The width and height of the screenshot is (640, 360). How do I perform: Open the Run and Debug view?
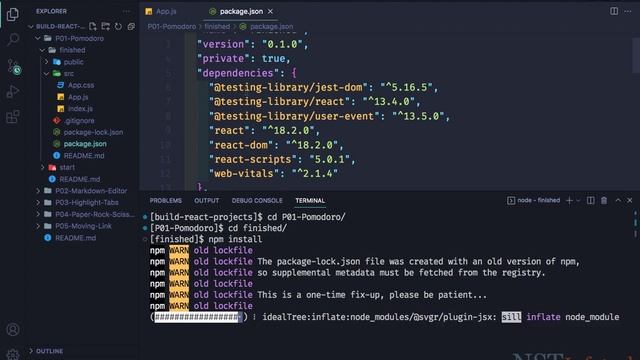point(13,91)
